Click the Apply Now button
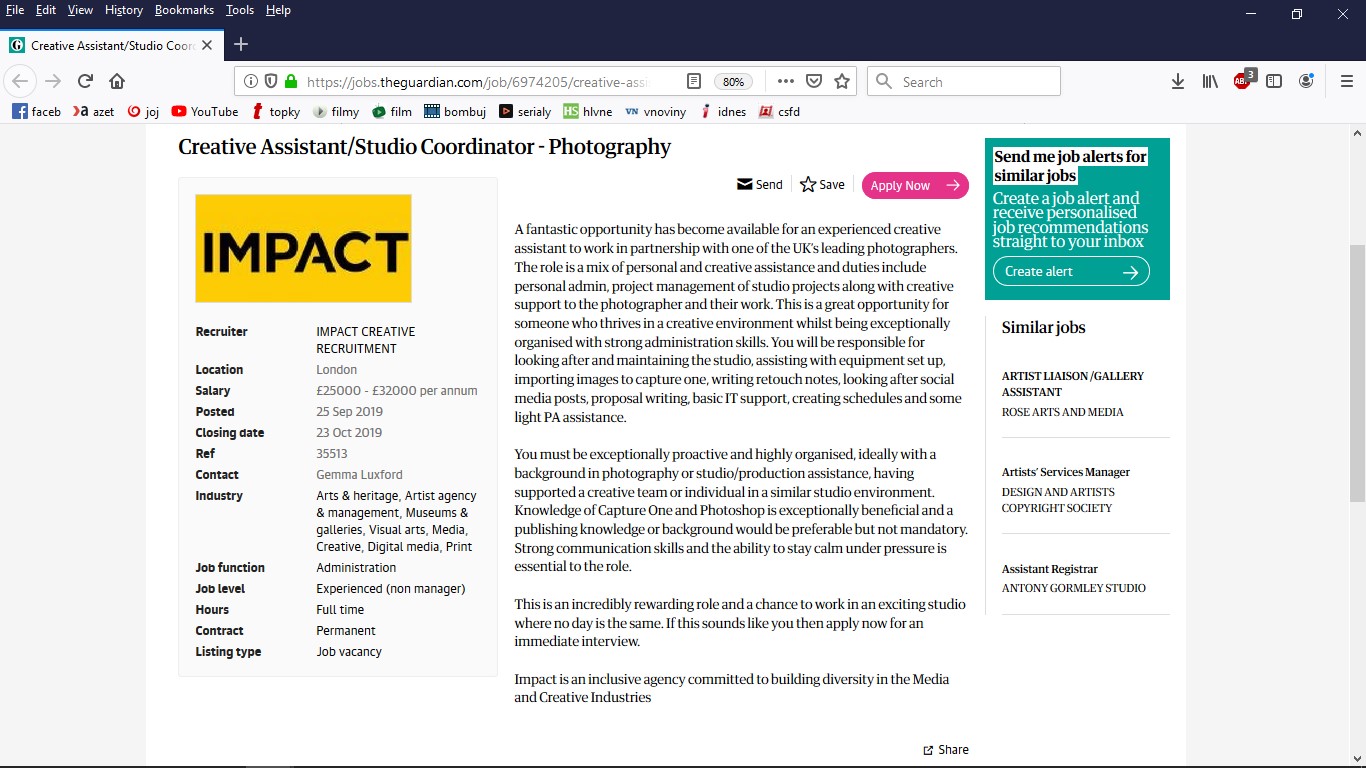The width and height of the screenshot is (1366, 768). 915,185
